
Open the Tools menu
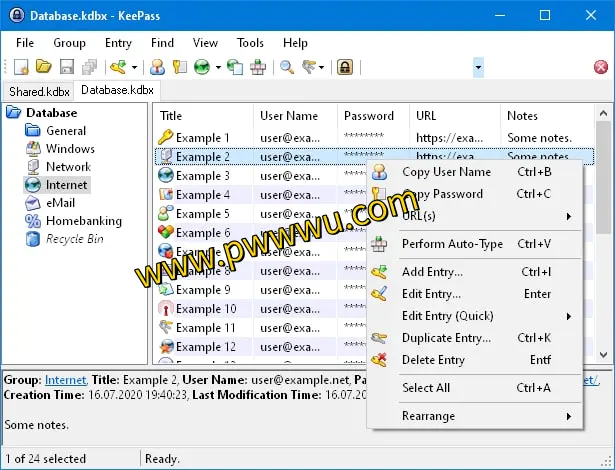tap(250, 43)
